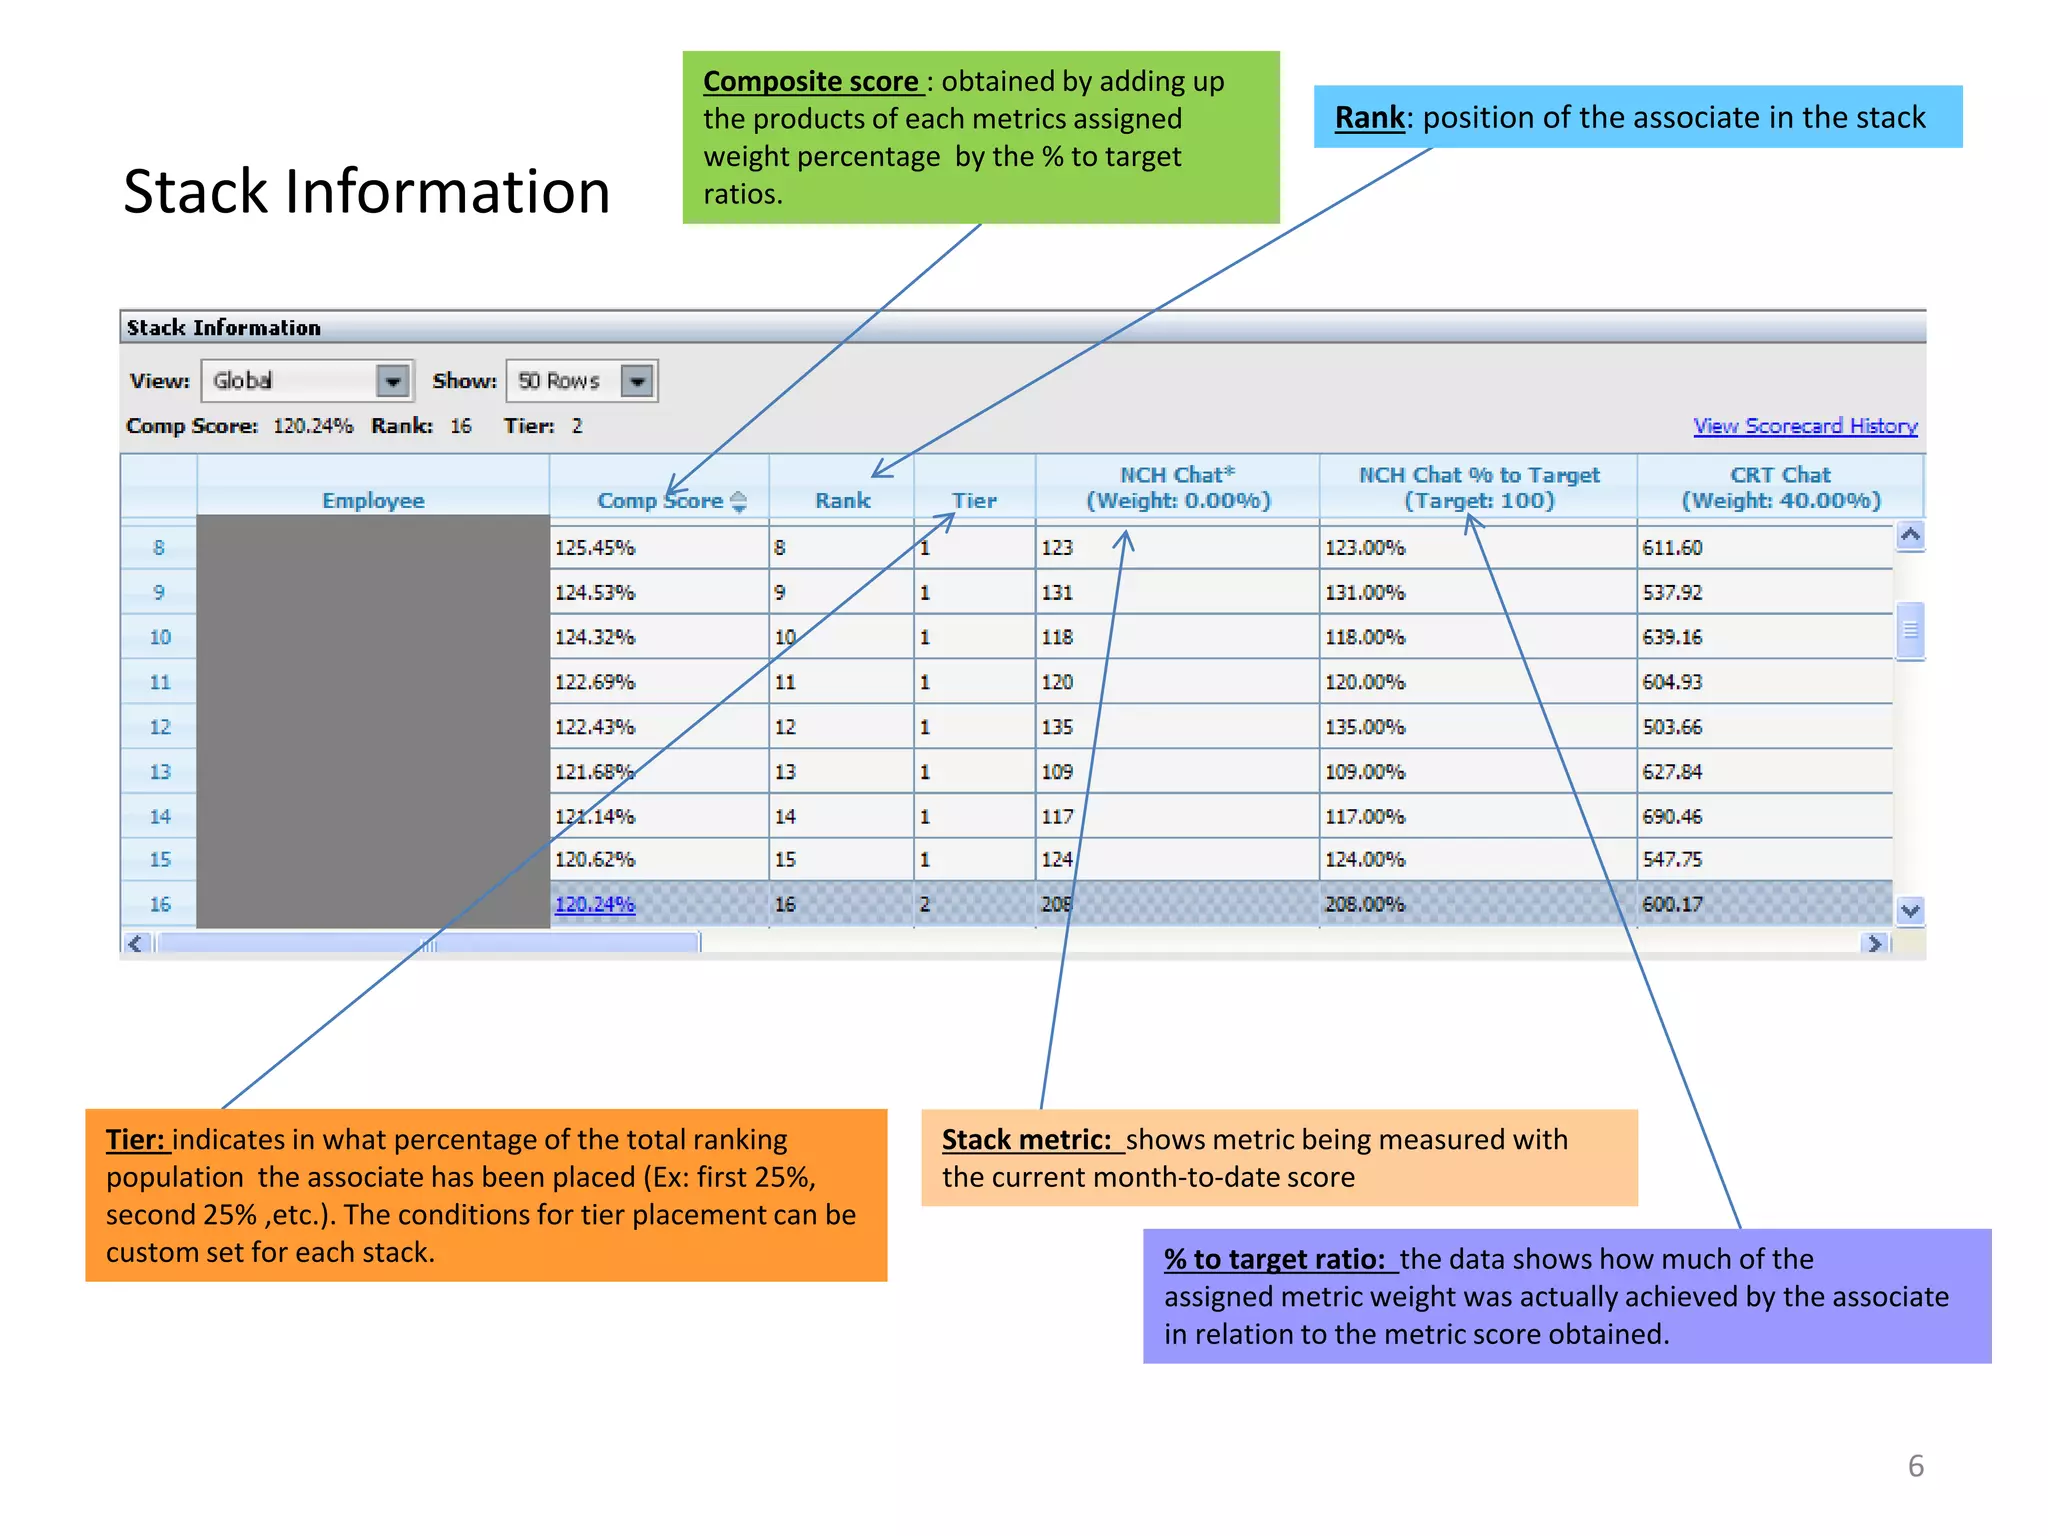Select row number 8 header
The image size is (2048, 1536).
159,547
